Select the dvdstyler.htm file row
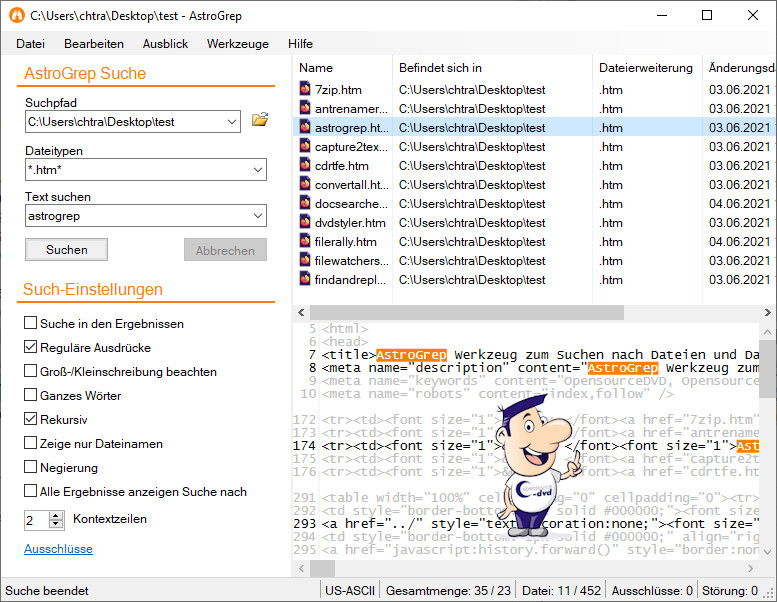The height and width of the screenshot is (602, 777). (534, 222)
